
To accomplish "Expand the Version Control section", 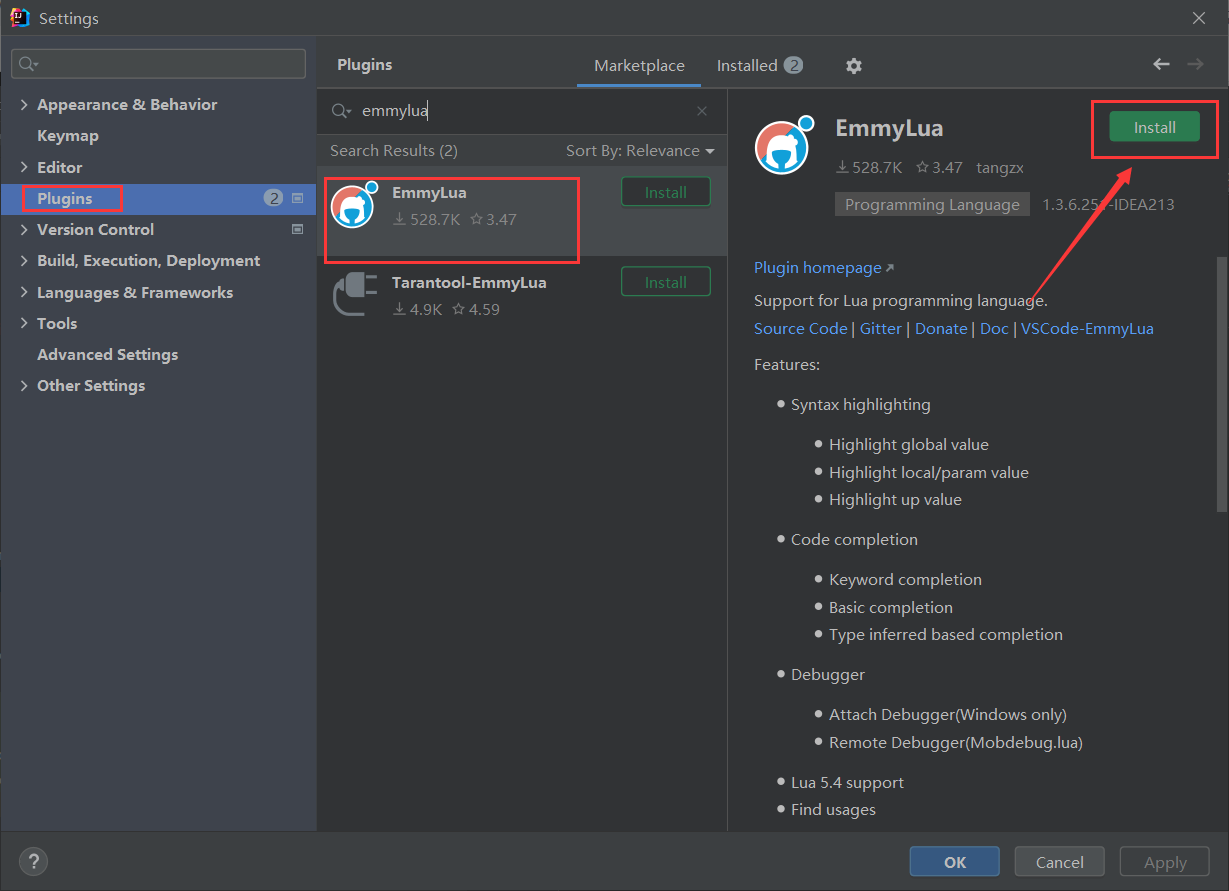I will [x=24, y=230].
